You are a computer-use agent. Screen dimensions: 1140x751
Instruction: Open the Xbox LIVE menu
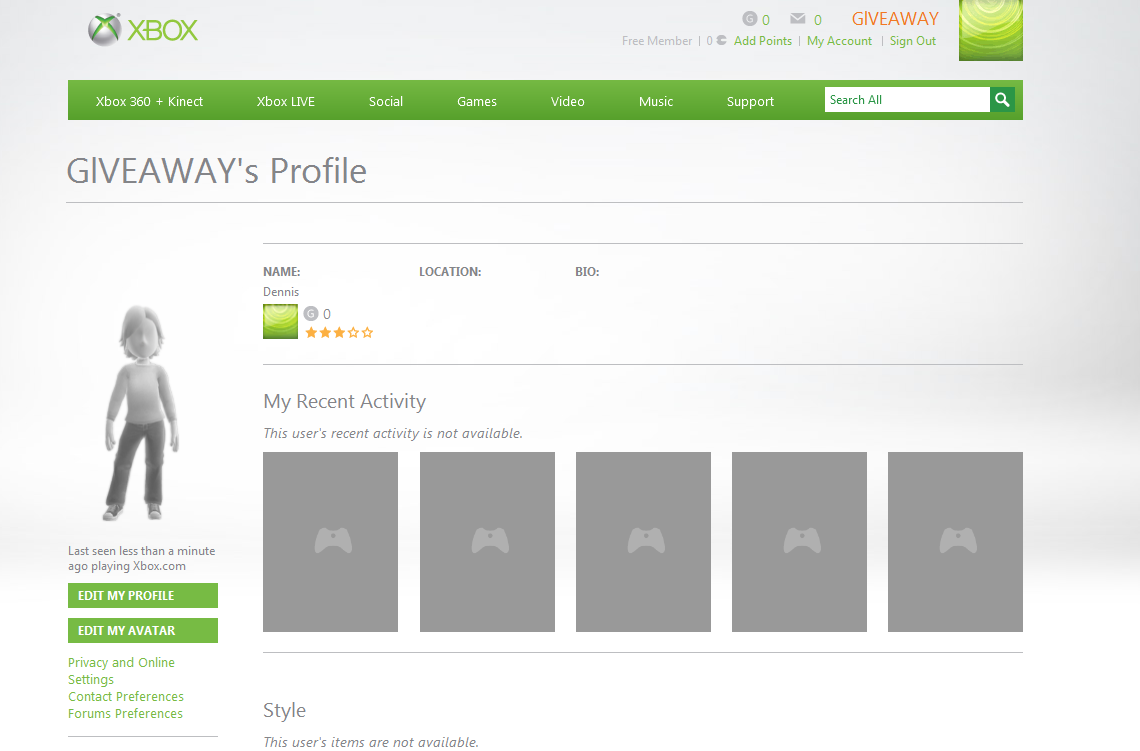click(x=286, y=102)
